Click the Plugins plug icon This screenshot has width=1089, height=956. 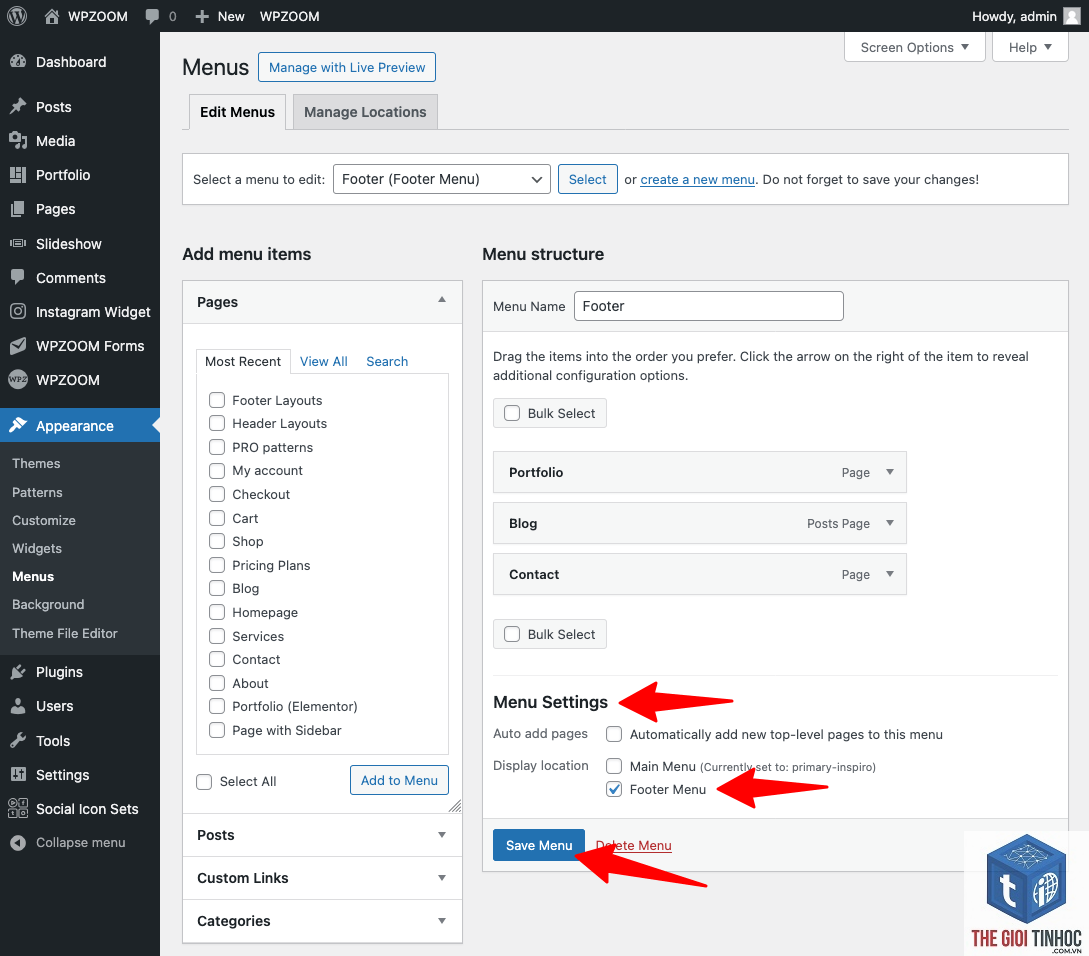click(18, 671)
